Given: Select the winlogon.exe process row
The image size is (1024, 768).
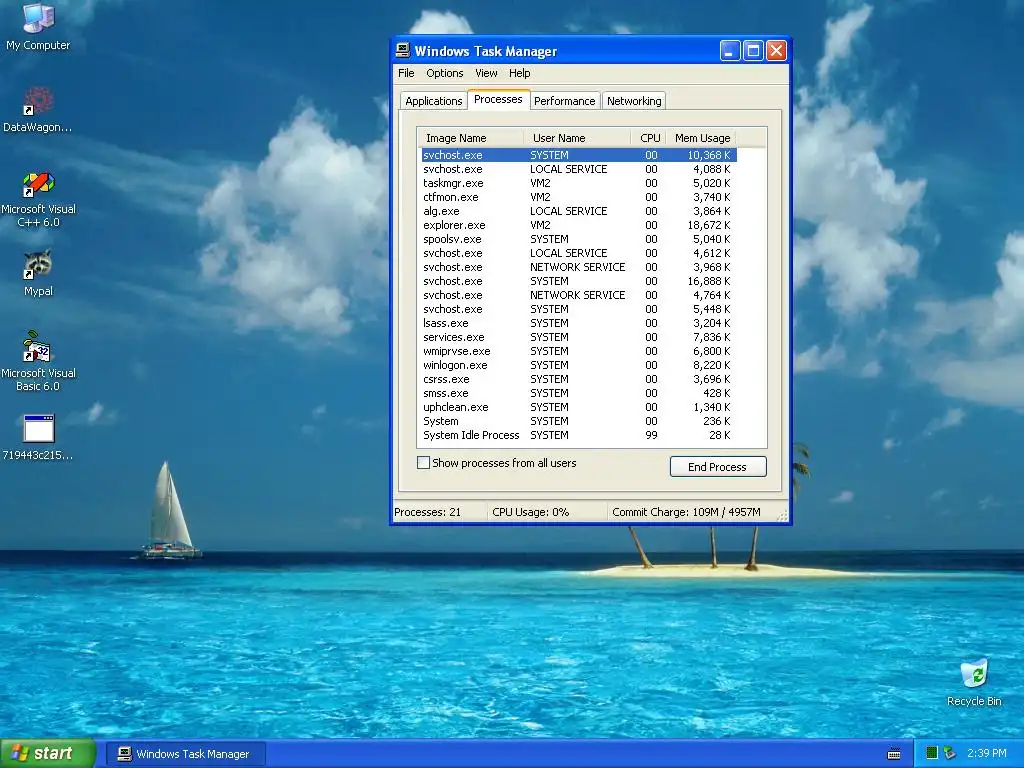Looking at the screenshot, I should pyautogui.click(x=579, y=365).
